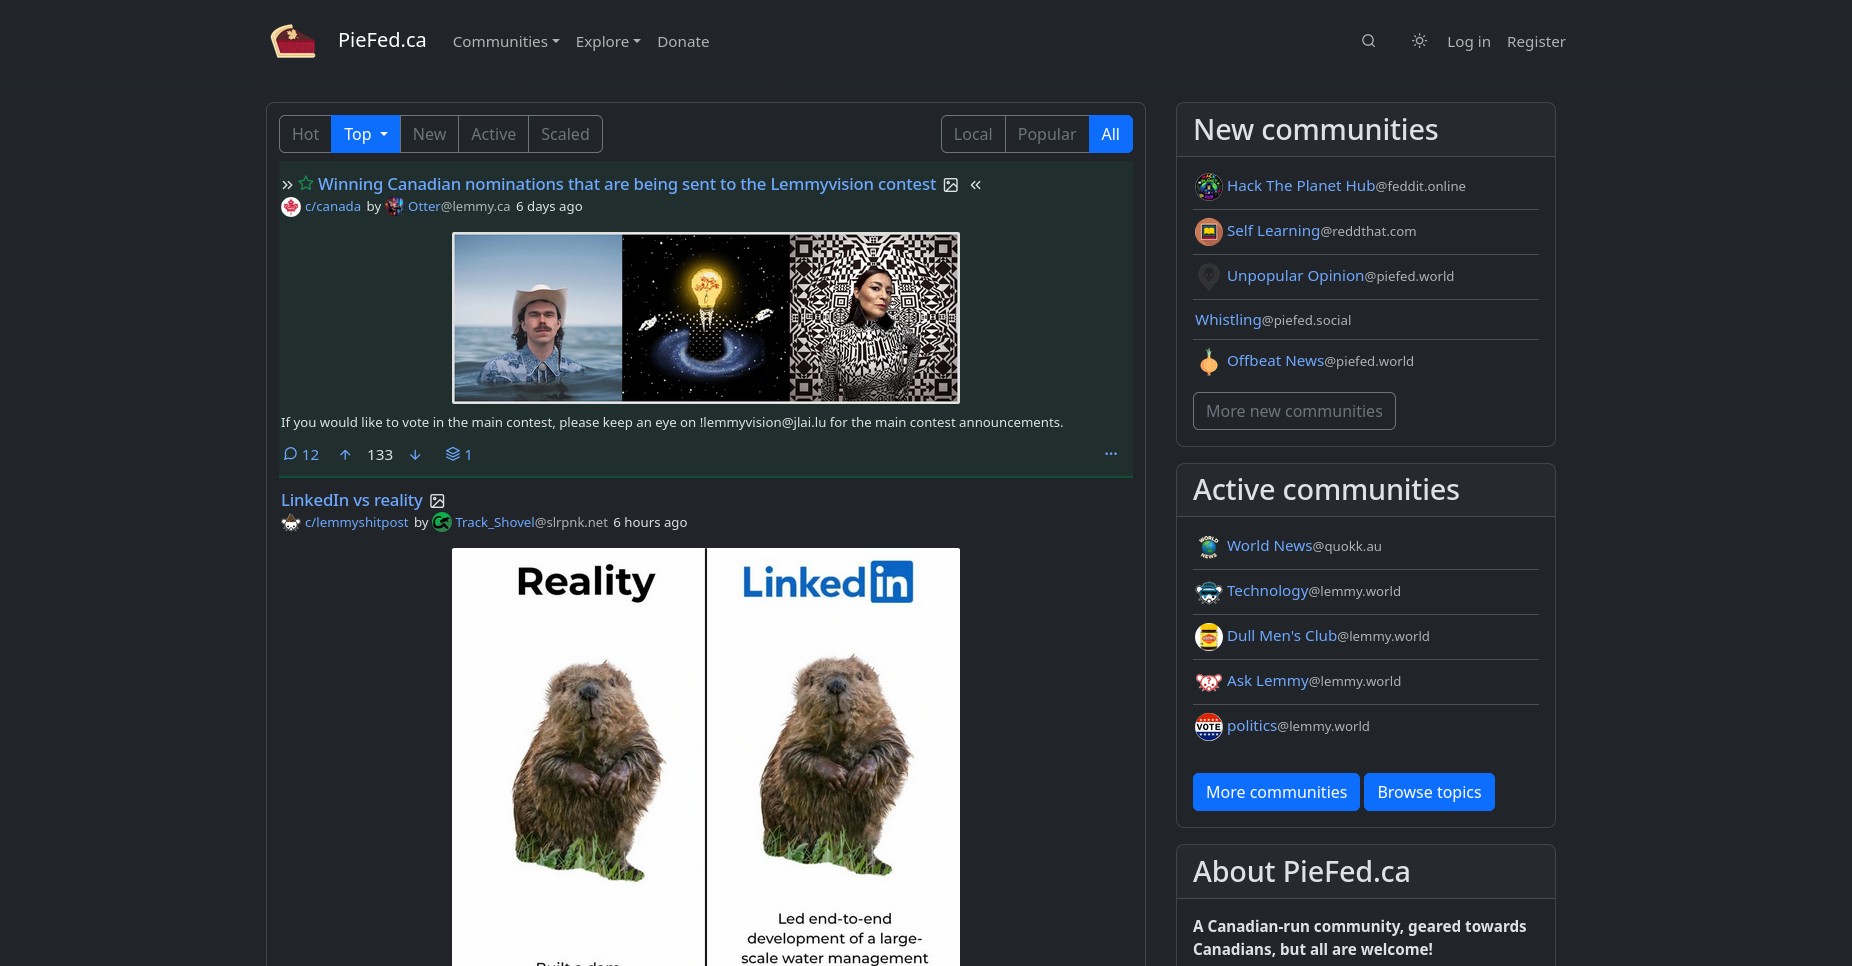Open more options ellipsis on Lemmyvision post
This screenshot has height=966, width=1852.
(x=1111, y=453)
